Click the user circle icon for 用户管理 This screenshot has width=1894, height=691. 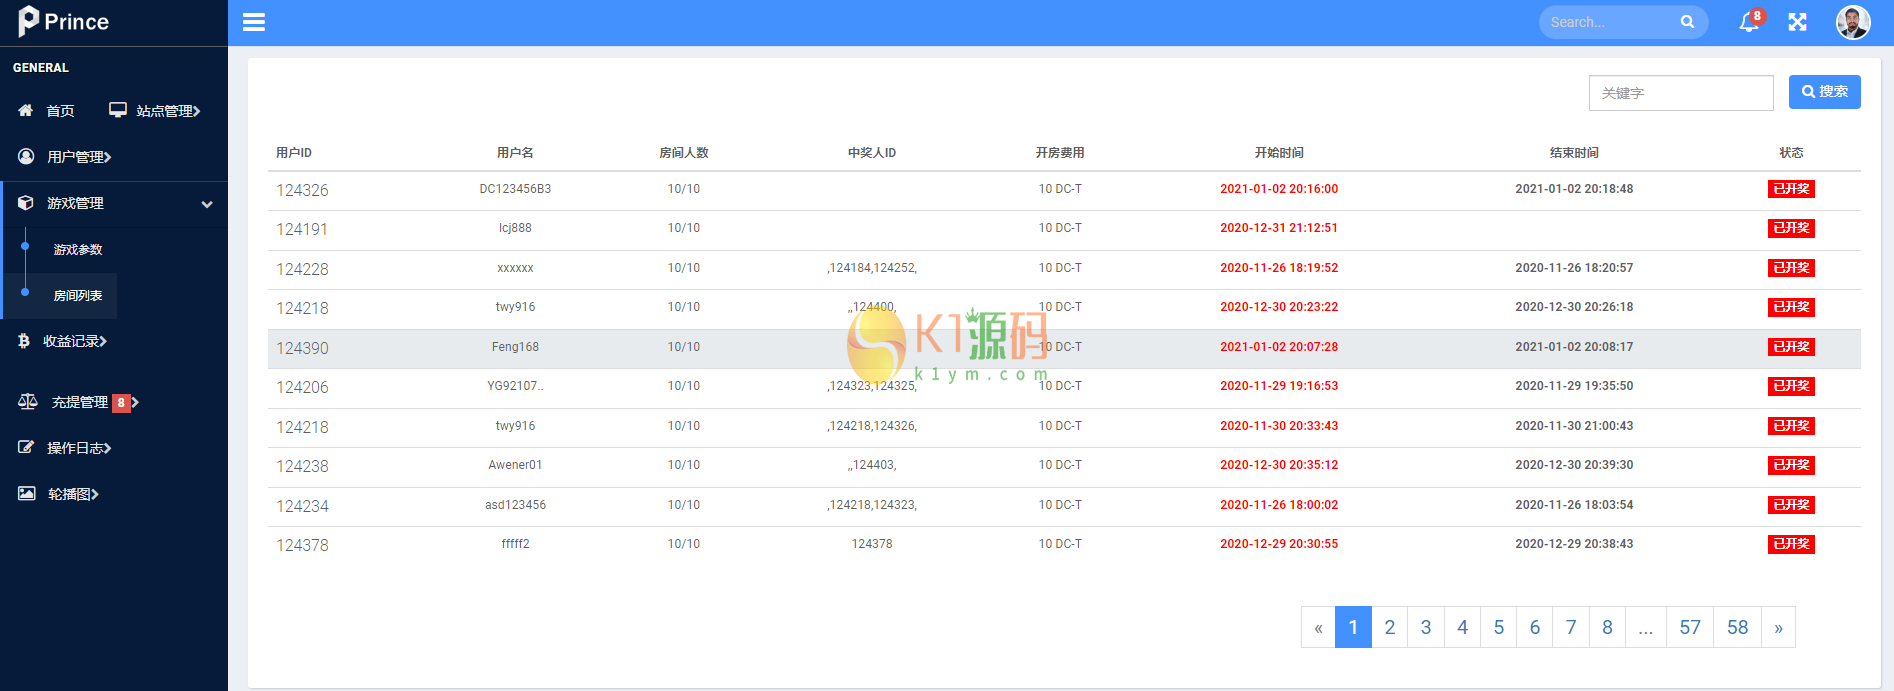pyautogui.click(x=26, y=156)
